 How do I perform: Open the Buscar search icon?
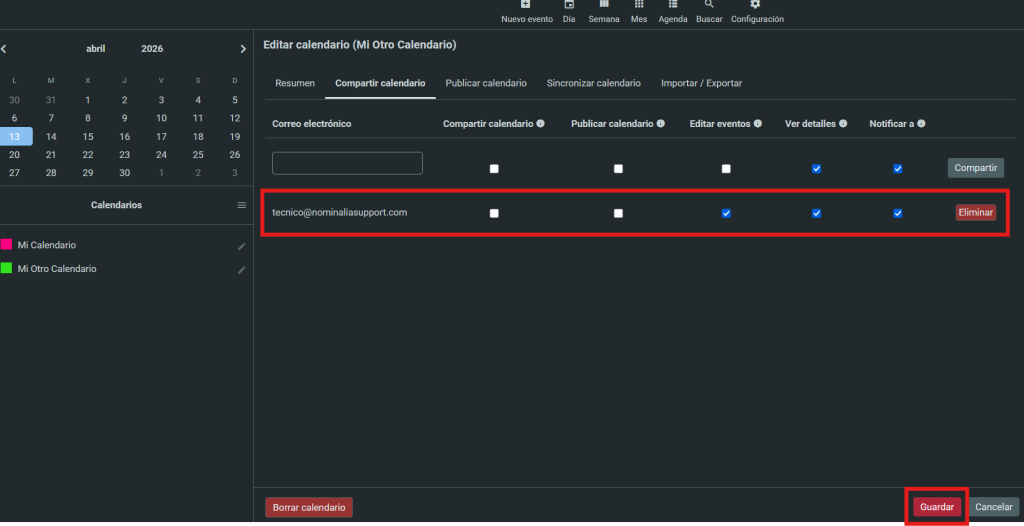(709, 5)
